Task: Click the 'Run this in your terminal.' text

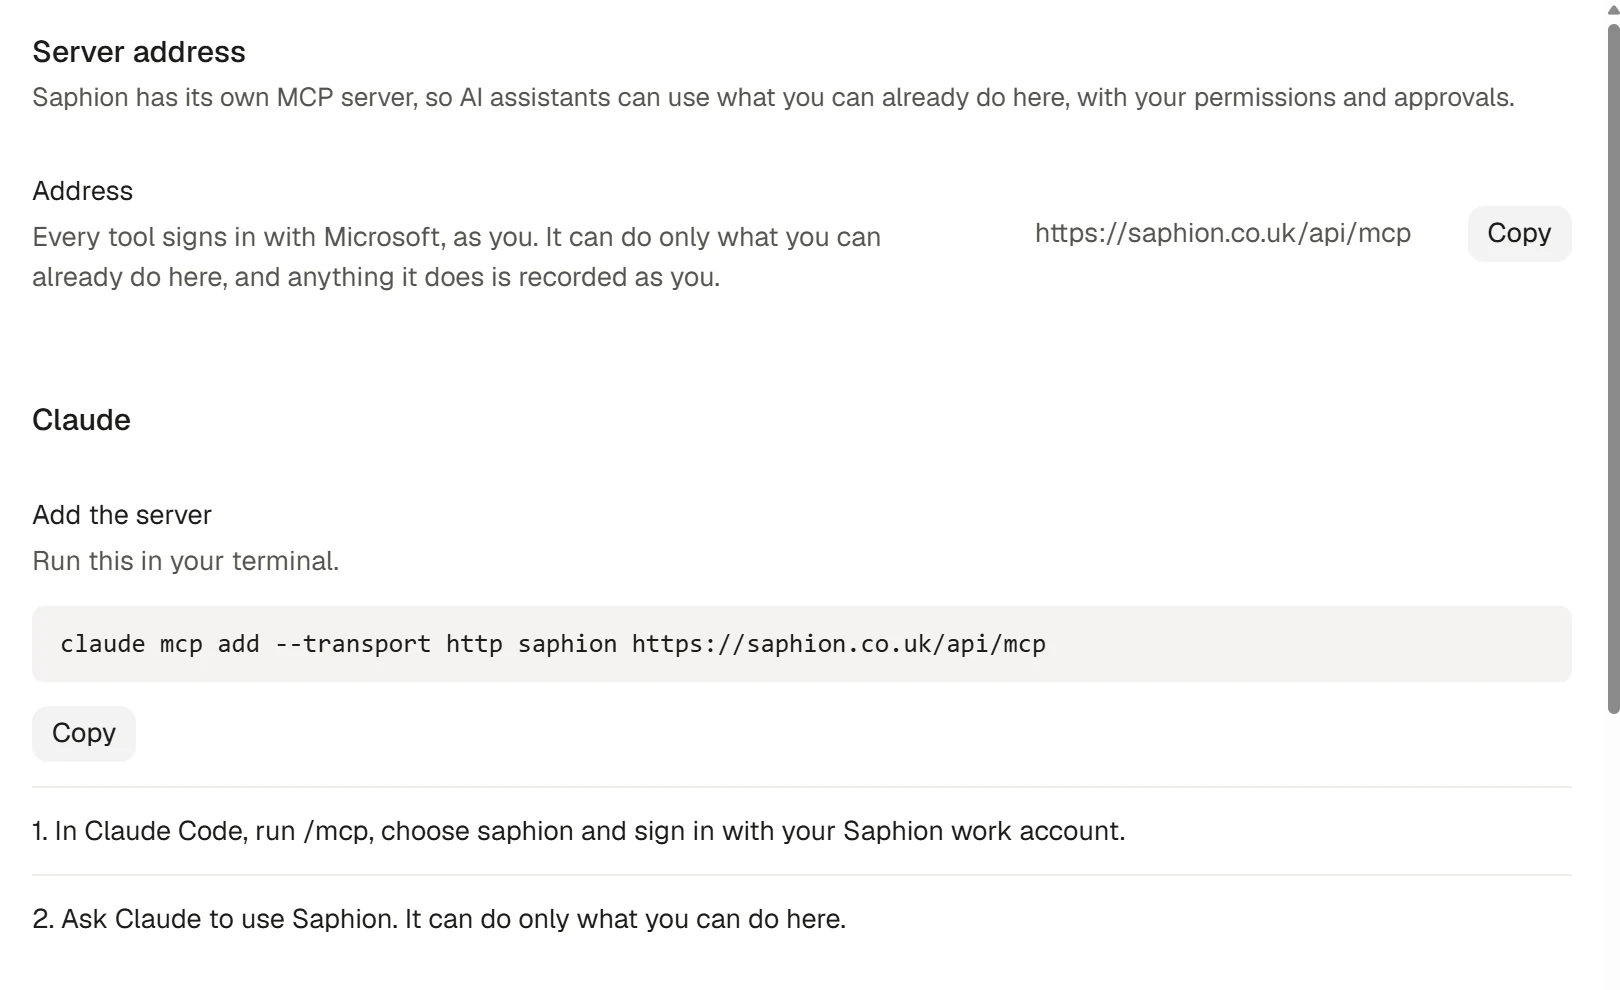Action: coord(186,561)
